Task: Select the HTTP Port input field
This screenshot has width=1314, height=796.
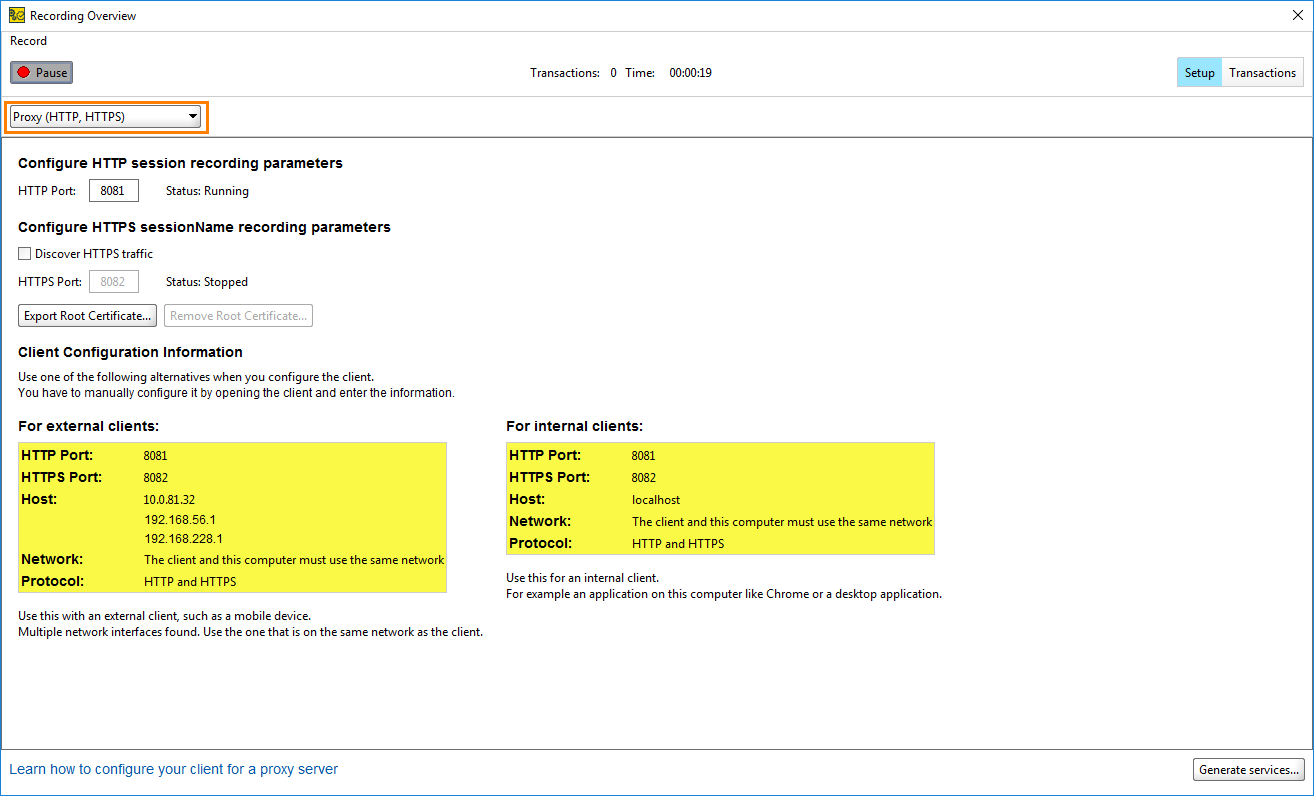Action: tap(113, 190)
